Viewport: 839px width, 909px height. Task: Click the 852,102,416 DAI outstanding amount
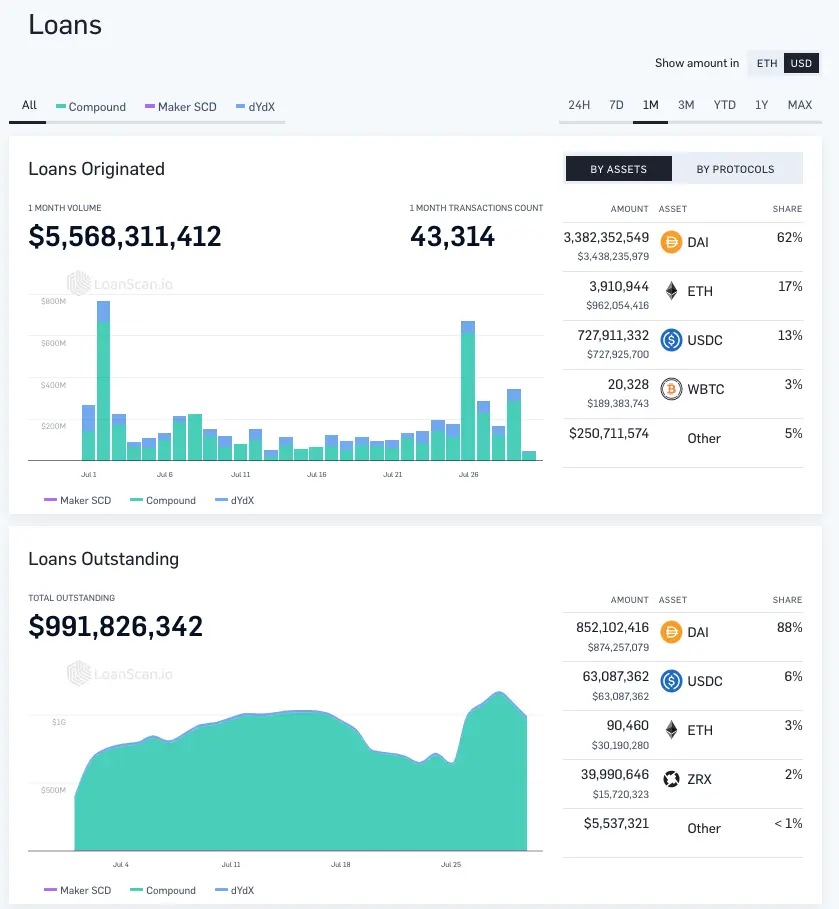tap(612, 628)
